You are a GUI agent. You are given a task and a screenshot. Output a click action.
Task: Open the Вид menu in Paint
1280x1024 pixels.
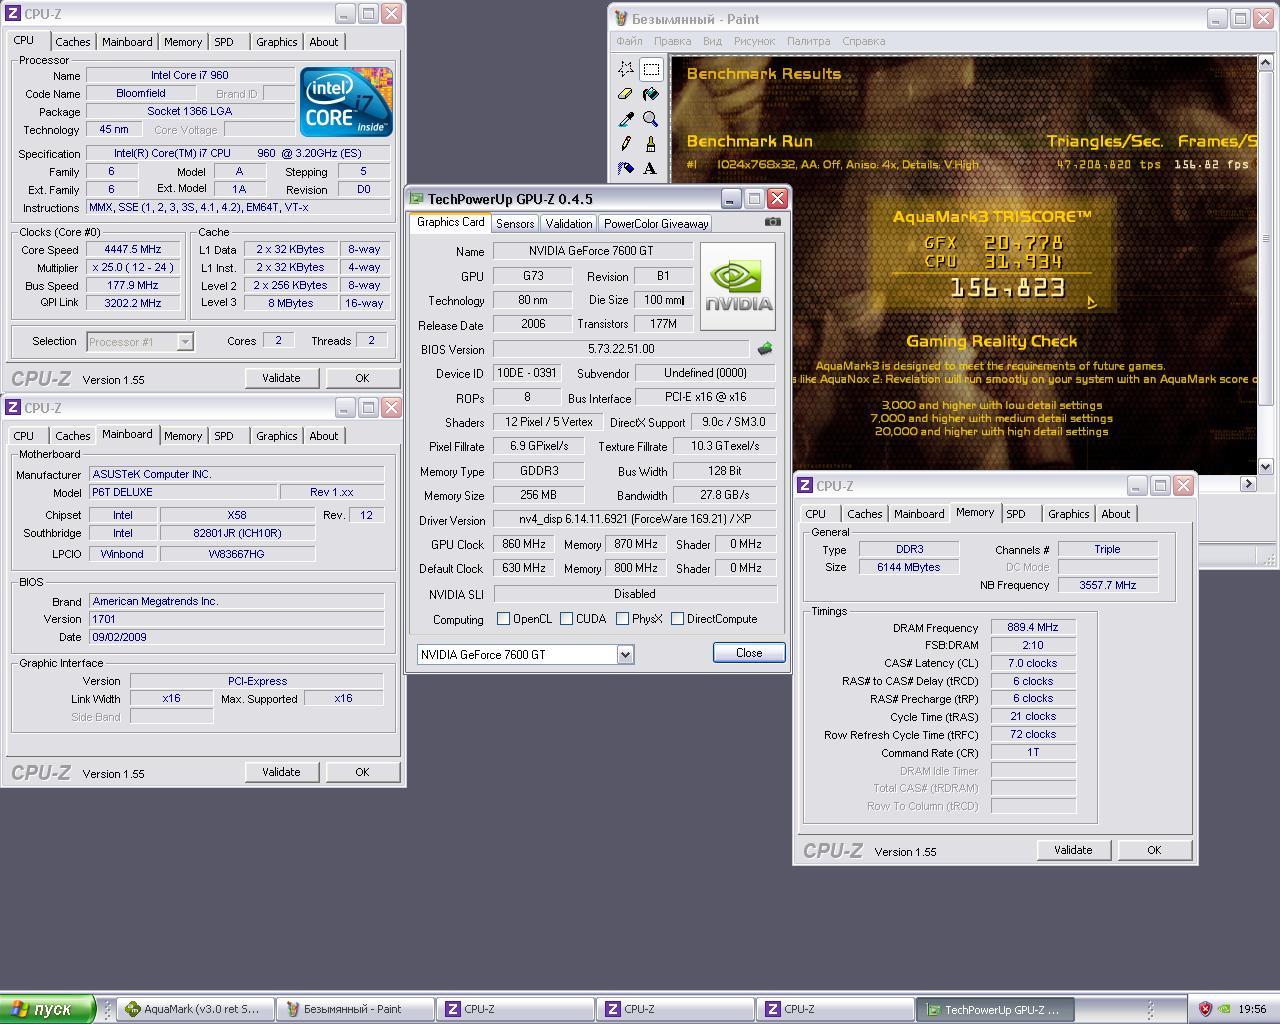[712, 41]
